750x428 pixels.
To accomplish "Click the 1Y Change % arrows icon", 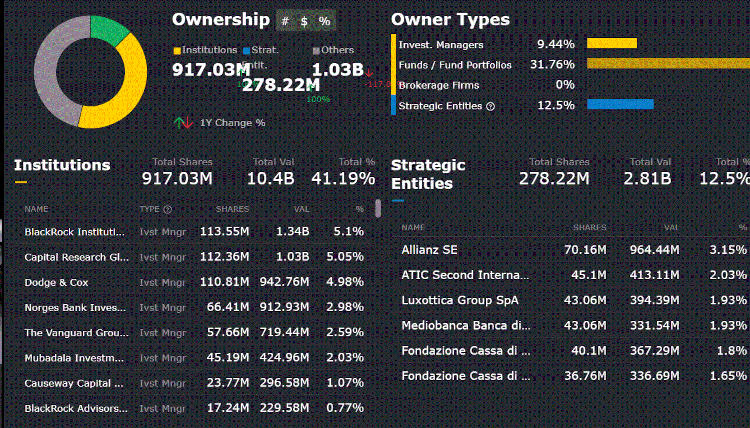I will (x=183, y=123).
